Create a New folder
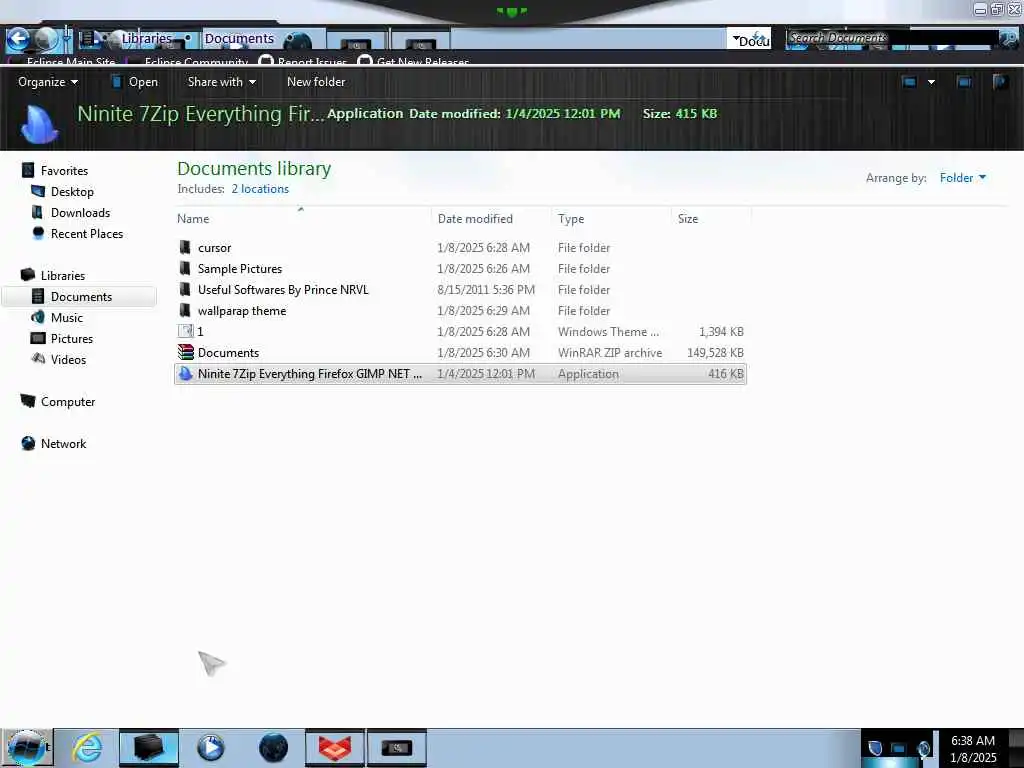The image size is (1024, 768). [316, 82]
